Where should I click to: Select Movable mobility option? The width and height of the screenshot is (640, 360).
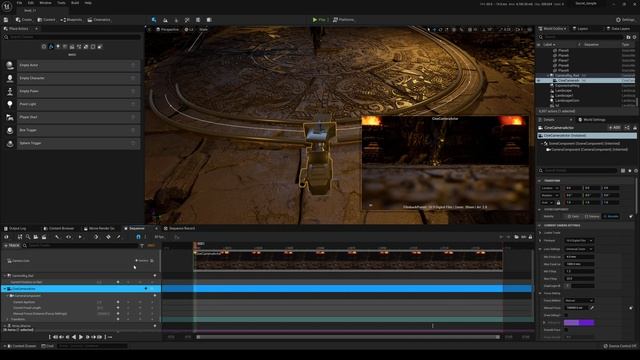click(x=611, y=216)
